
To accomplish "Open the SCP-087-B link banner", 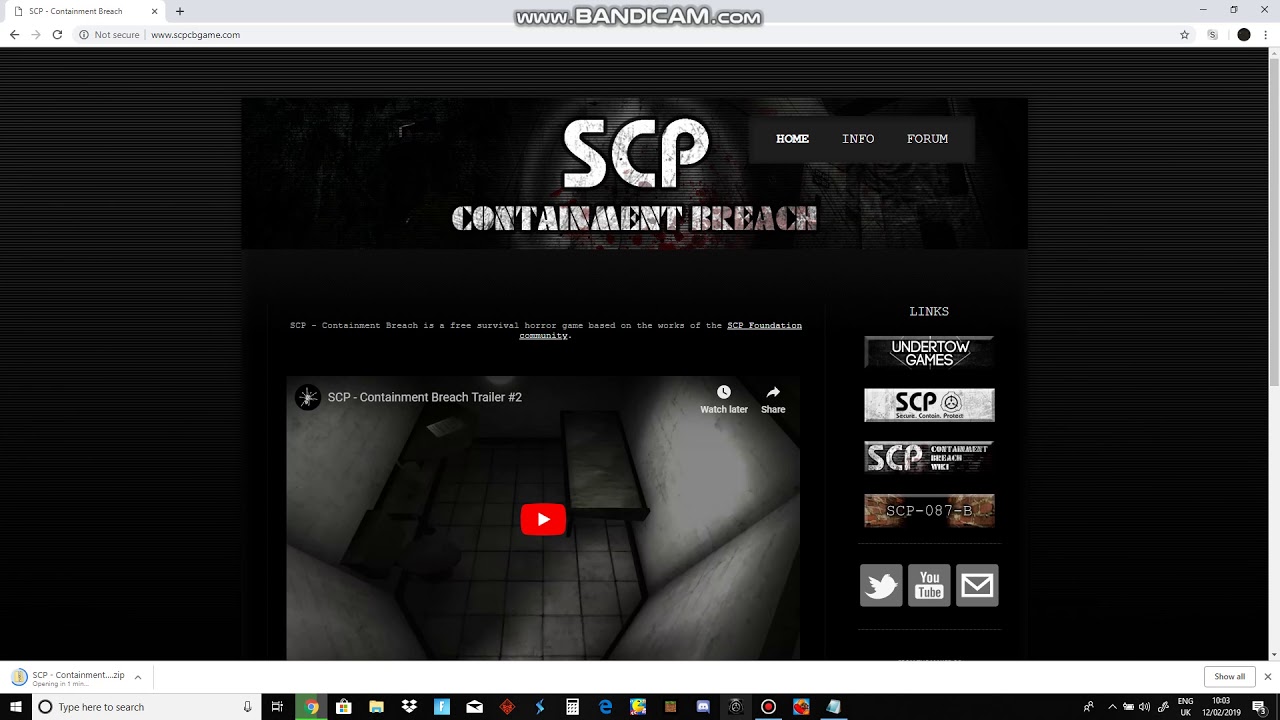I will tap(929, 511).
